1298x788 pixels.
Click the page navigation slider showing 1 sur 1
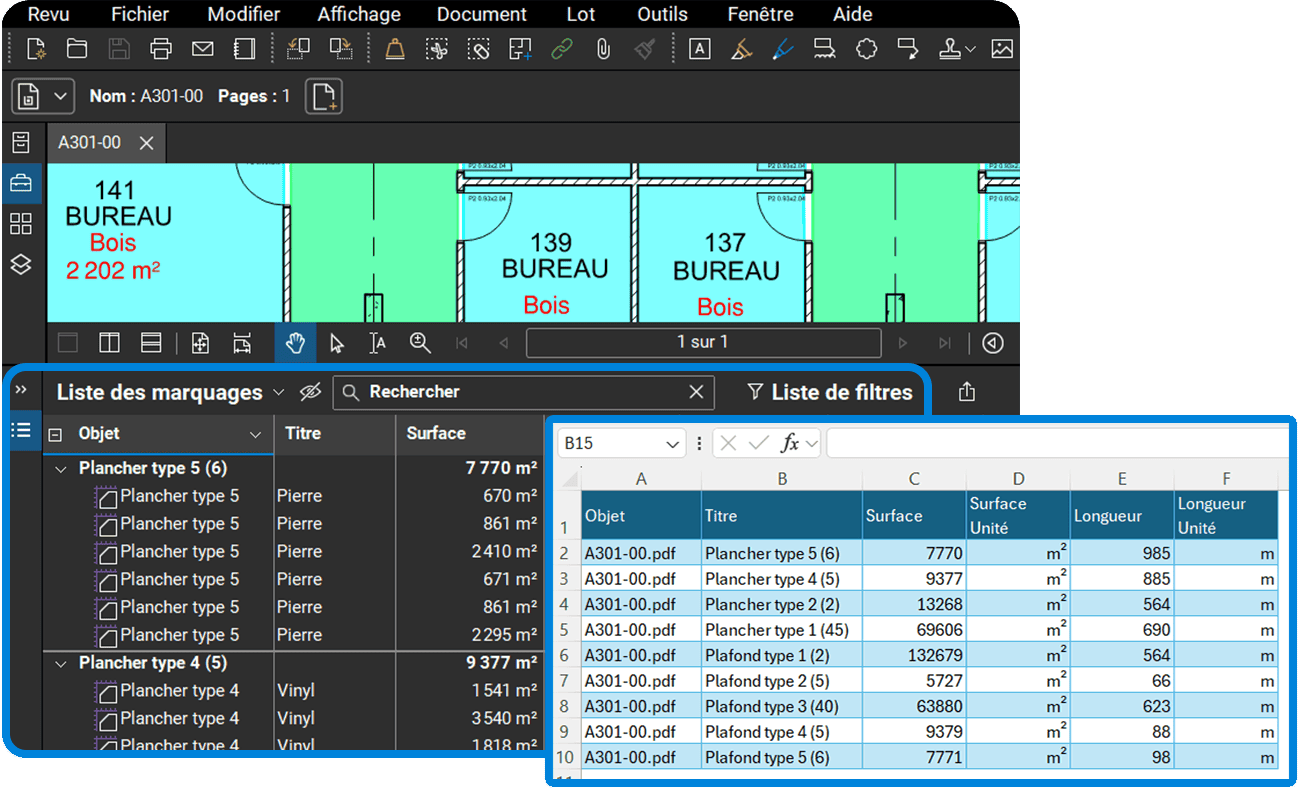[703, 342]
